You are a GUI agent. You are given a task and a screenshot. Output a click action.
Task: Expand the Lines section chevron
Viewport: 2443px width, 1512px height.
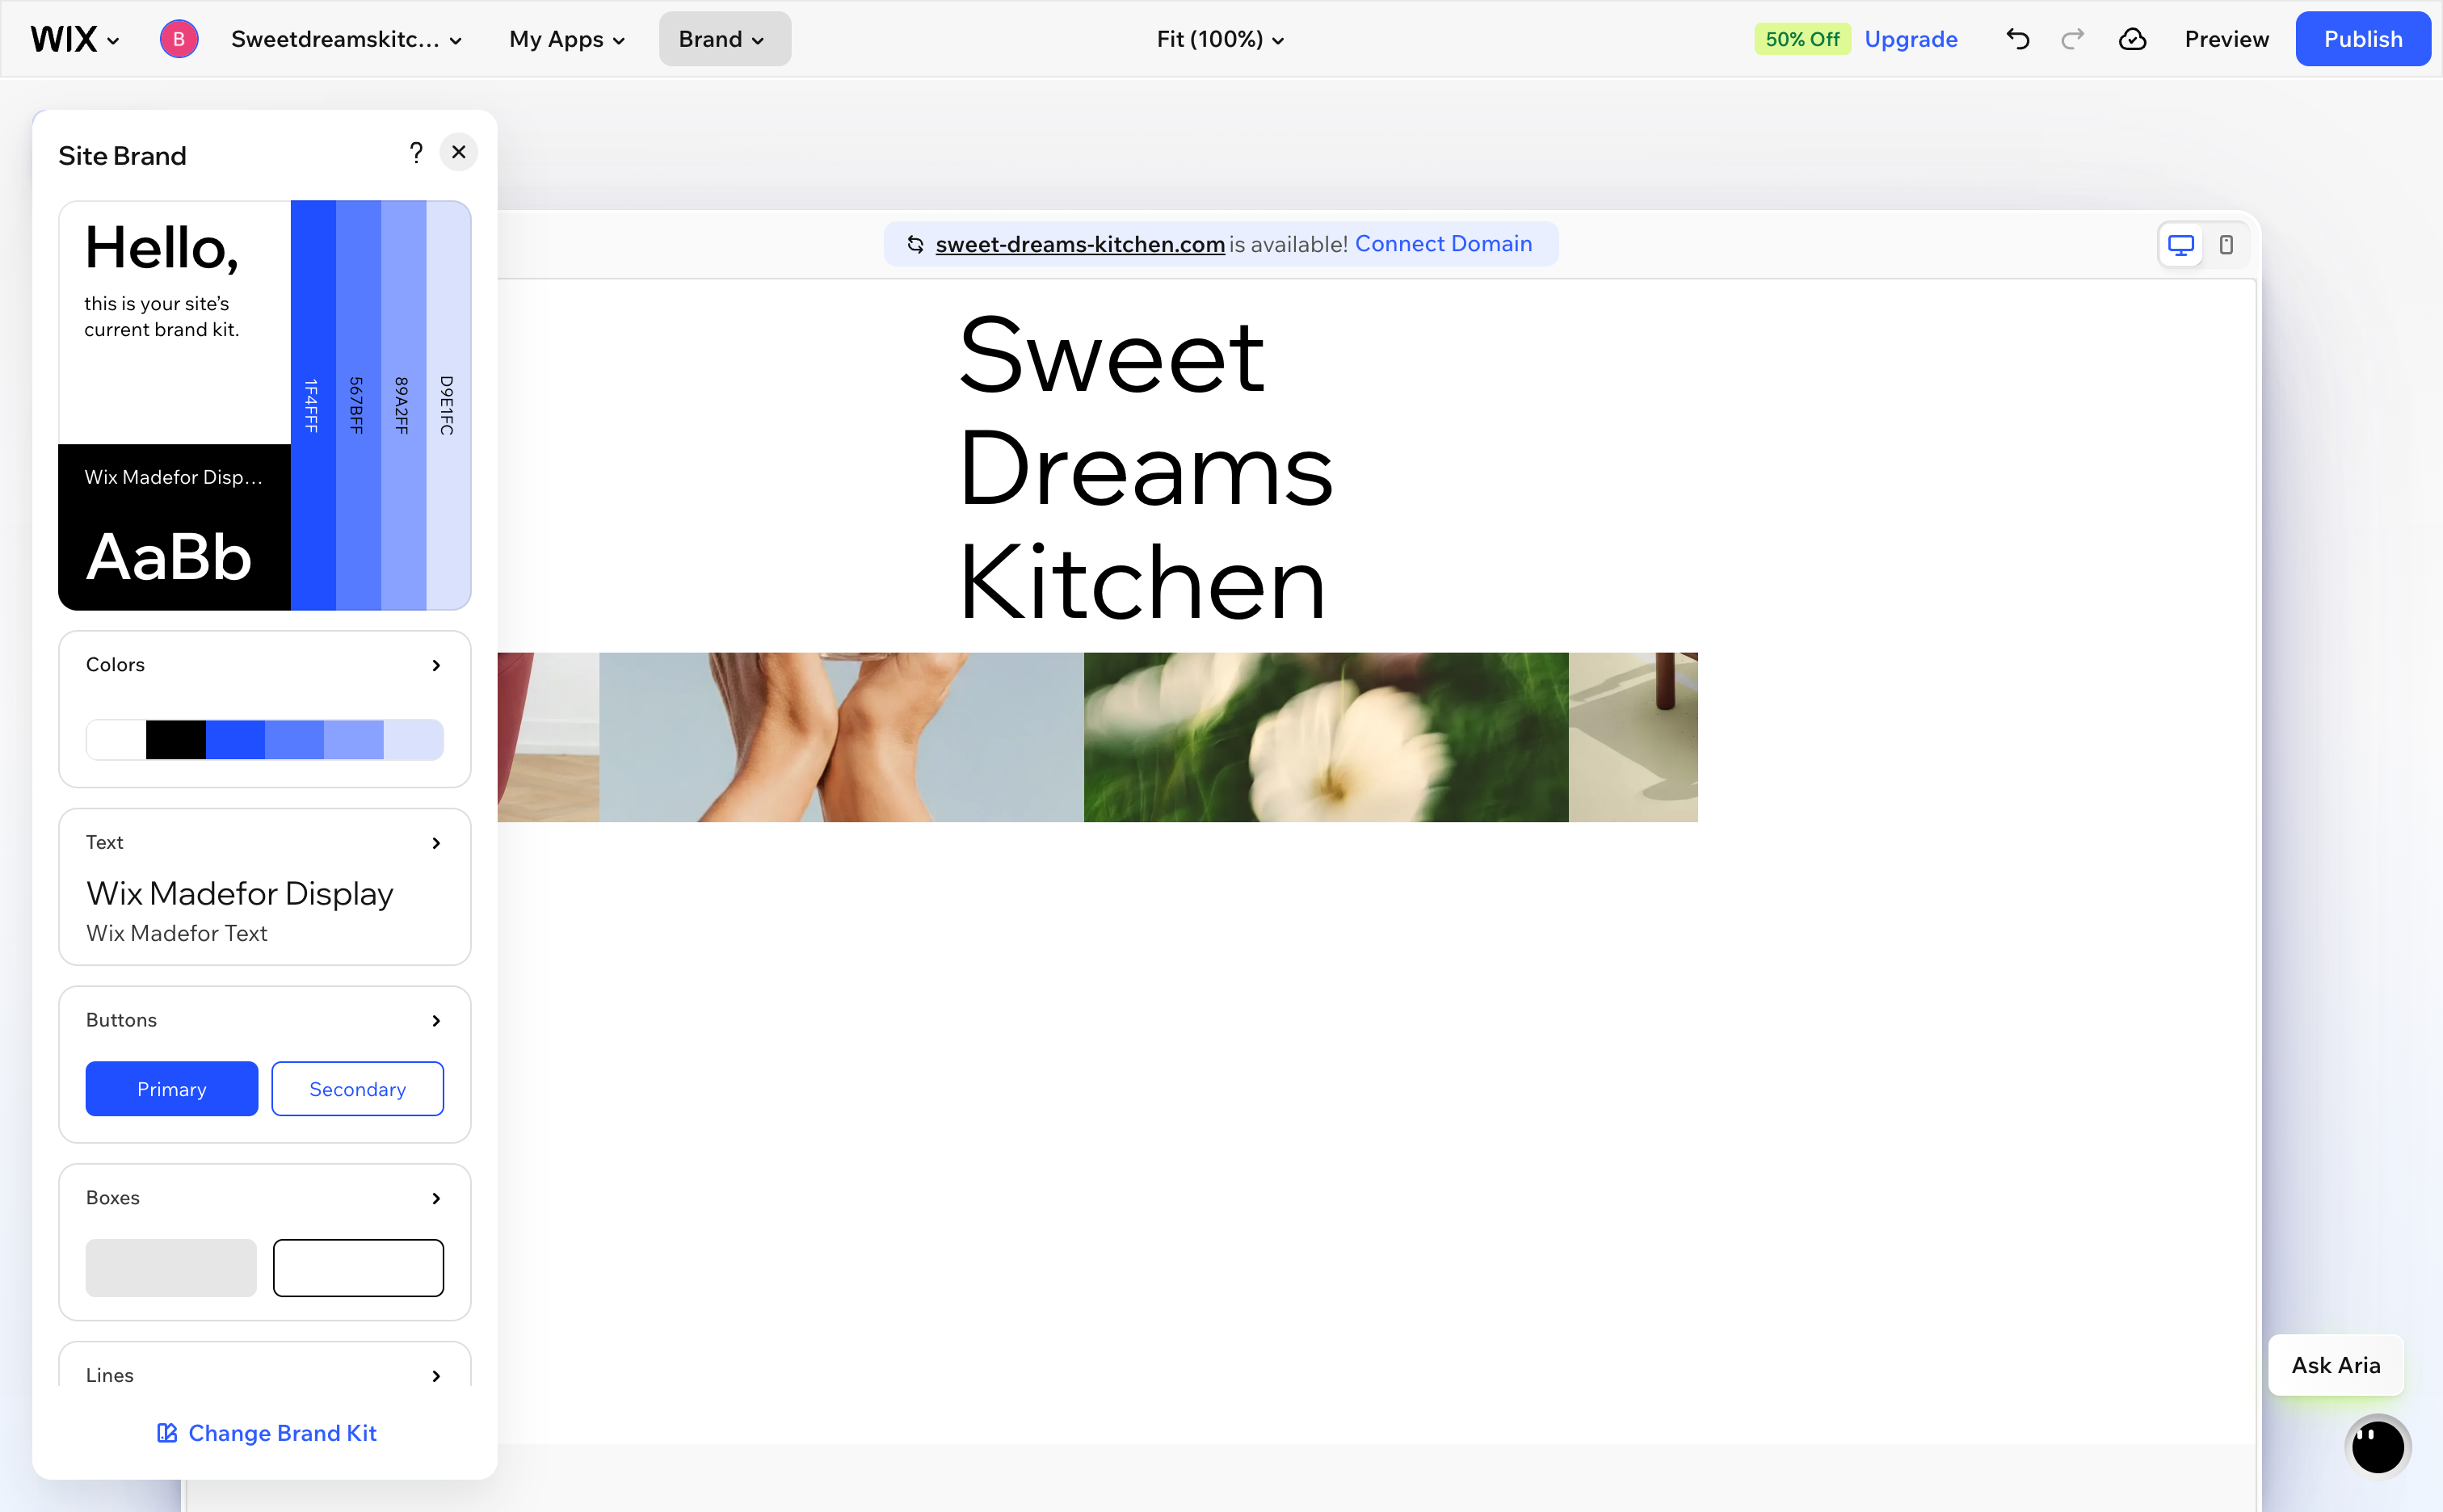point(436,1376)
